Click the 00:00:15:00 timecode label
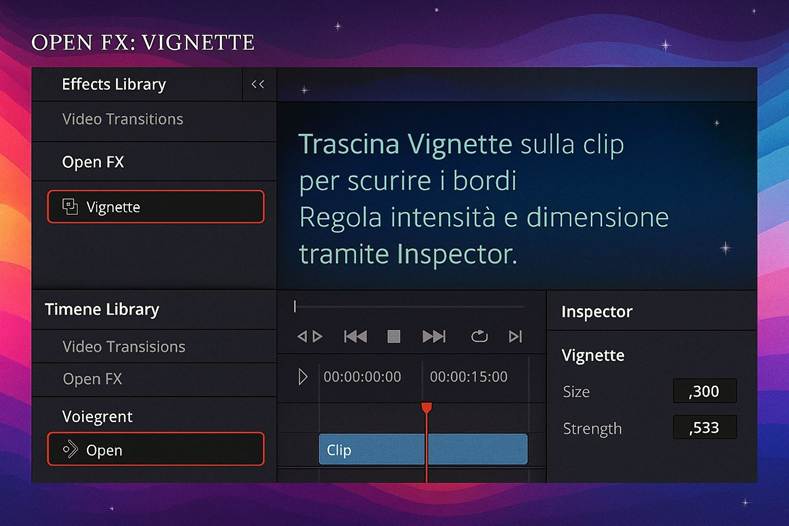This screenshot has height=526, width=789. click(x=468, y=377)
